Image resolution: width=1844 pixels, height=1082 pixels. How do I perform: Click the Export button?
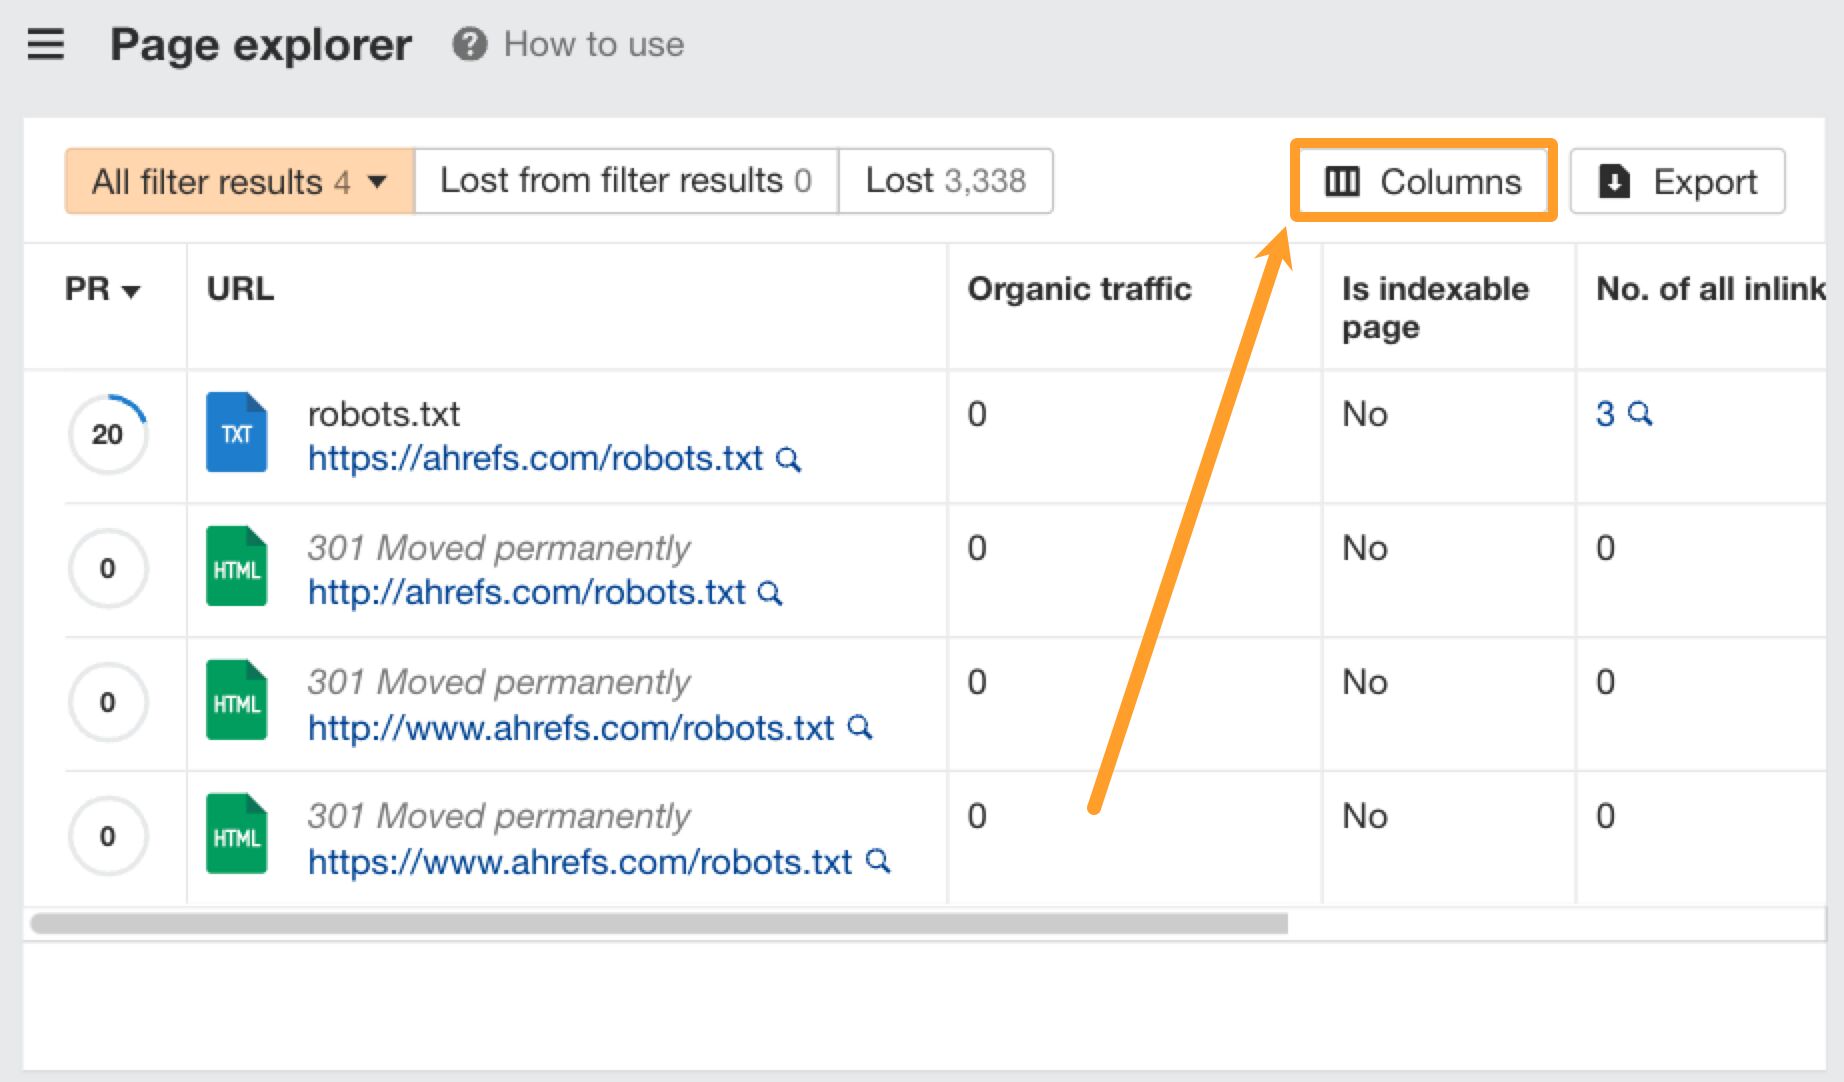[1676, 181]
